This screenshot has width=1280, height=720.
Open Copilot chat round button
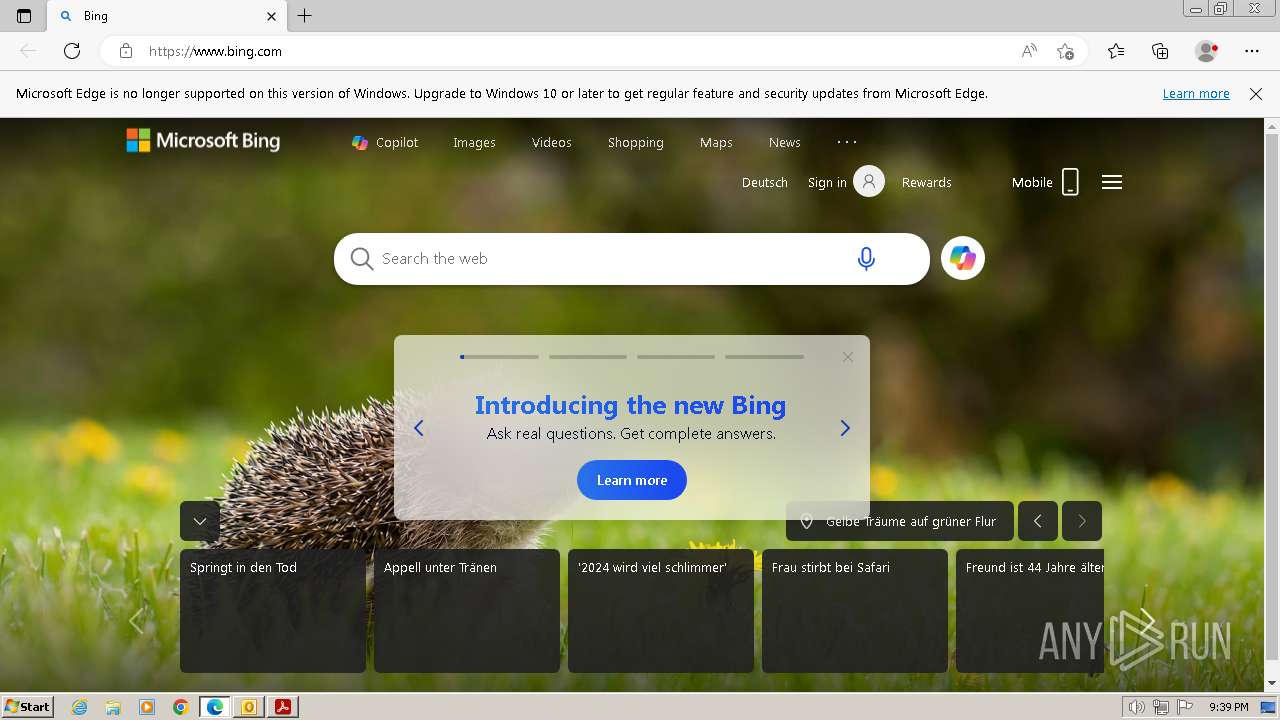[x=963, y=258]
